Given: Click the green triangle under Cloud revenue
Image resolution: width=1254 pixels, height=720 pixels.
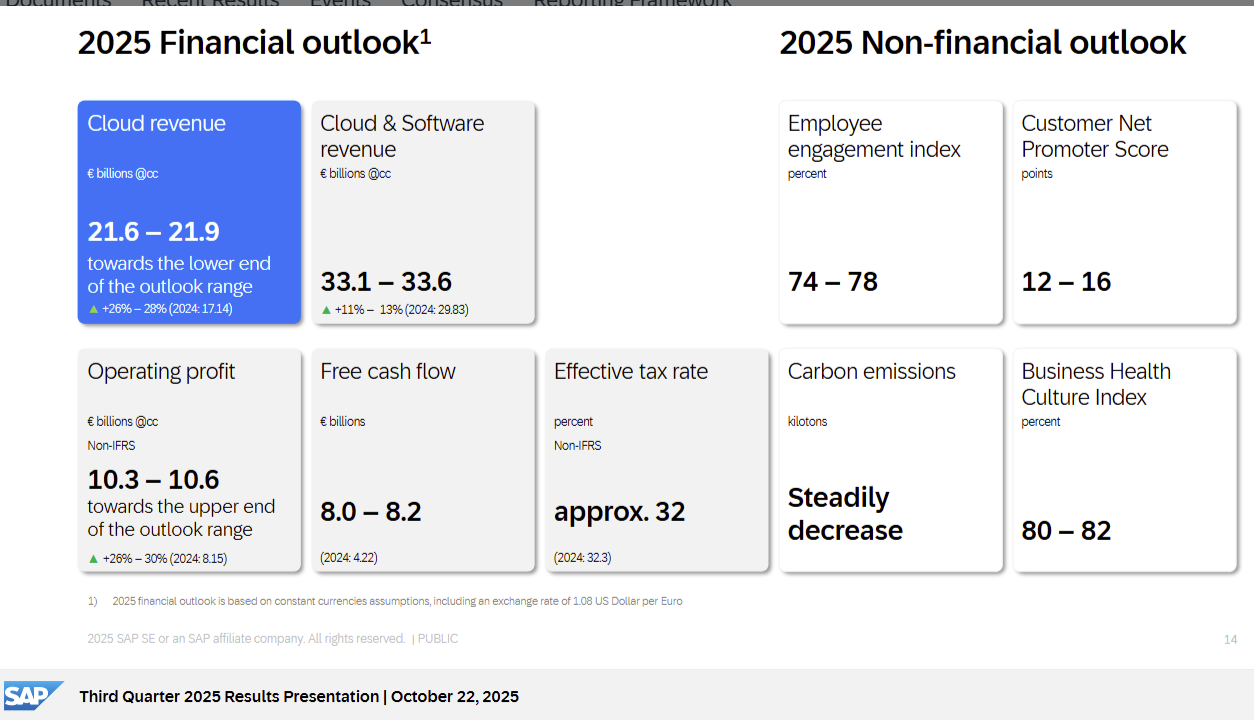Looking at the screenshot, I should pos(94,309).
